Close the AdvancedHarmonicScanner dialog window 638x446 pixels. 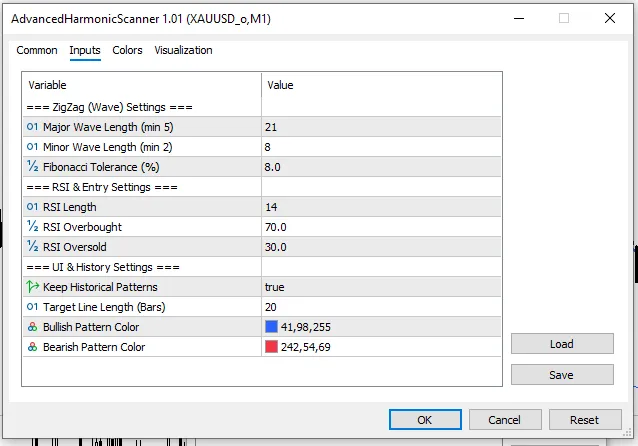(610, 18)
